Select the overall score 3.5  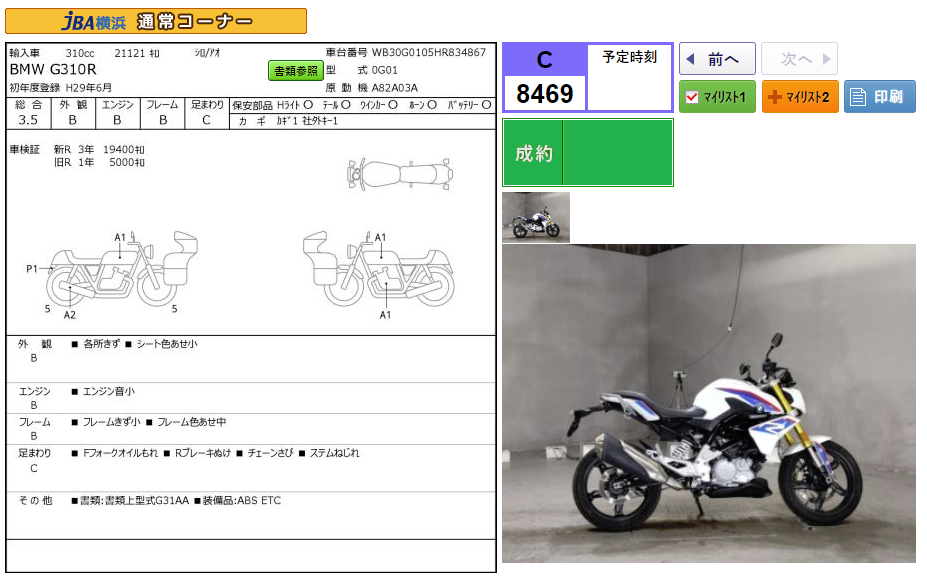[28, 120]
